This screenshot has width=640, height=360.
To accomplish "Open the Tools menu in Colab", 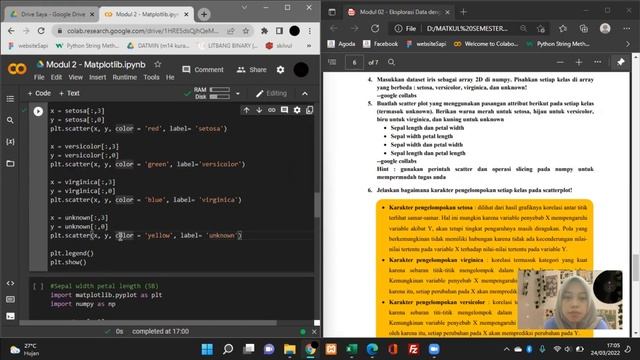I will (x=151, y=77).
